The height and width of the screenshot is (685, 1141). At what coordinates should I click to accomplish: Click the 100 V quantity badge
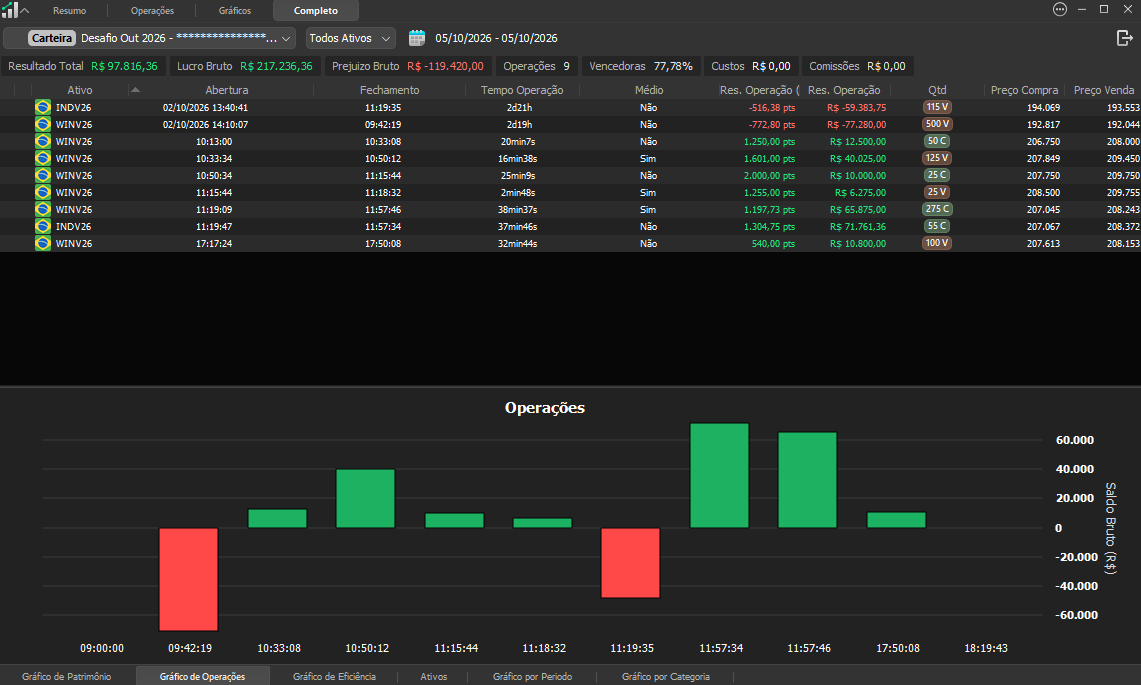[937, 243]
